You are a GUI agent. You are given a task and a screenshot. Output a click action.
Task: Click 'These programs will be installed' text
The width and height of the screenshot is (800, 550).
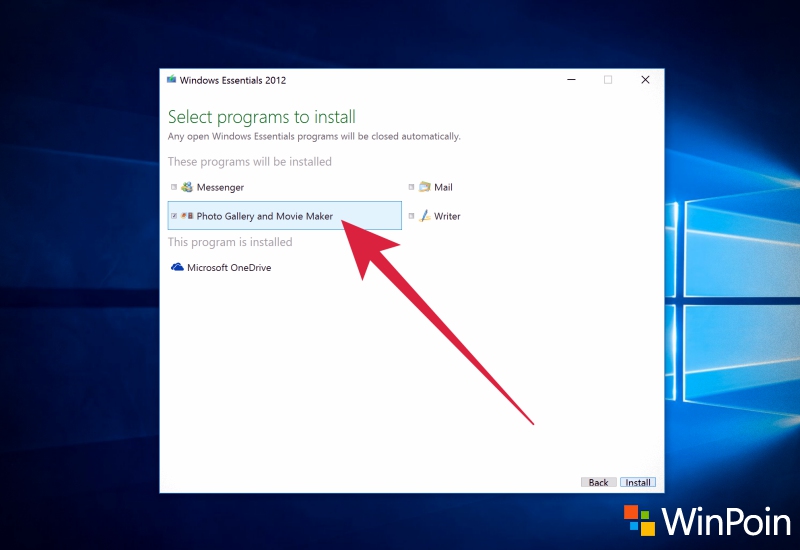[249, 162]
